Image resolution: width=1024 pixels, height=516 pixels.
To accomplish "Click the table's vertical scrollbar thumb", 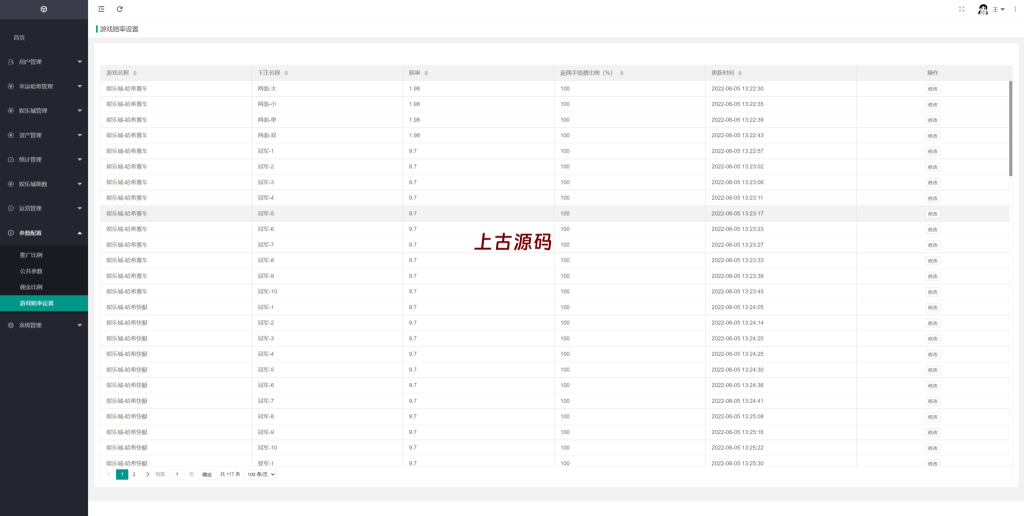I will [1011, 128].
